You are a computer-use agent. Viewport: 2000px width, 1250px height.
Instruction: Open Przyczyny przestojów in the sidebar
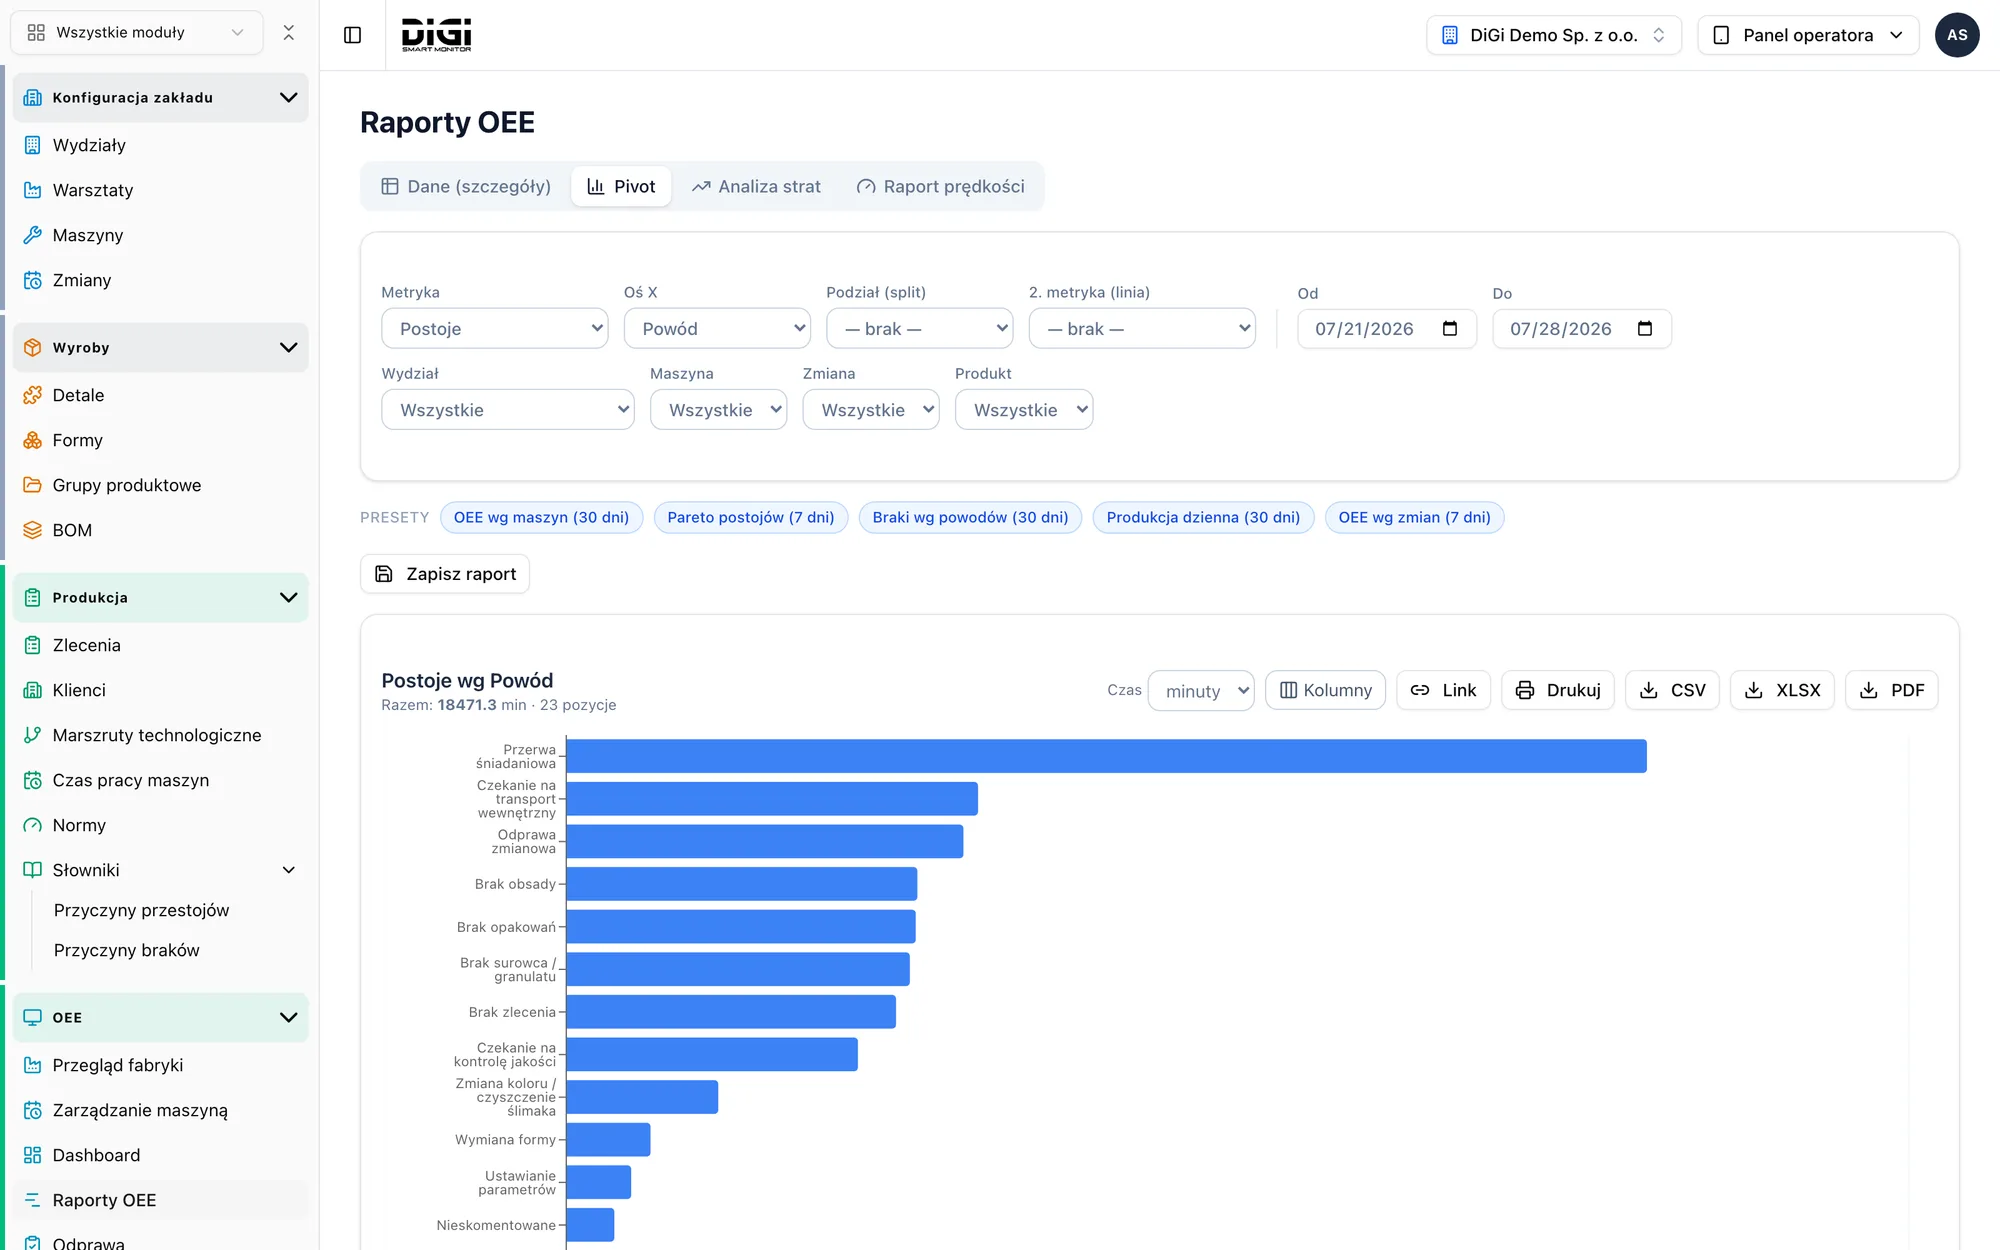[x=141, y=910]
